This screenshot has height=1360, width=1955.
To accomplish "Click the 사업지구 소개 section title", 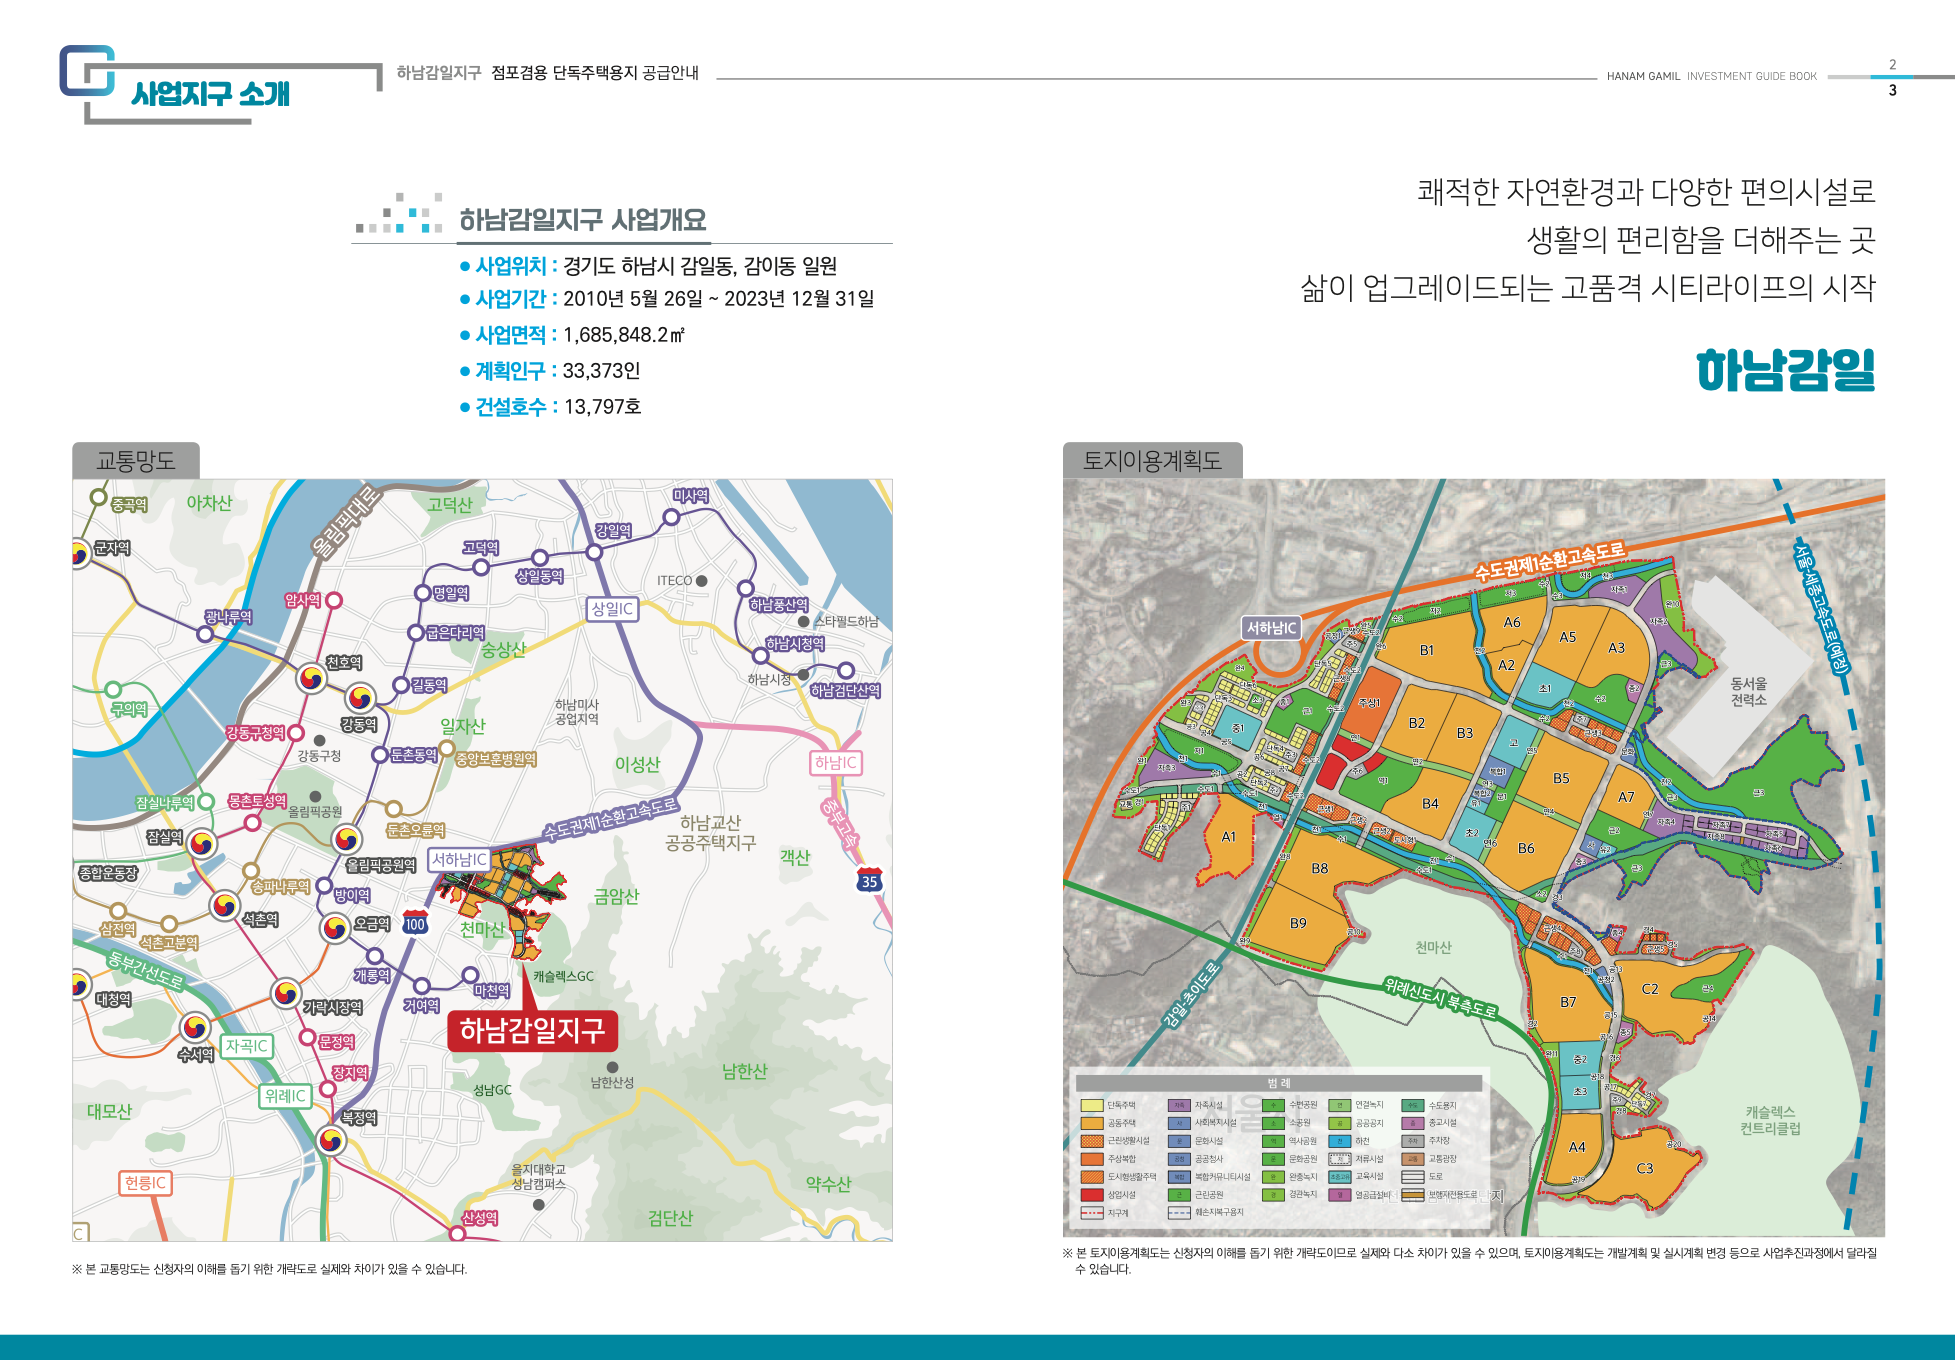I will 210,94.
